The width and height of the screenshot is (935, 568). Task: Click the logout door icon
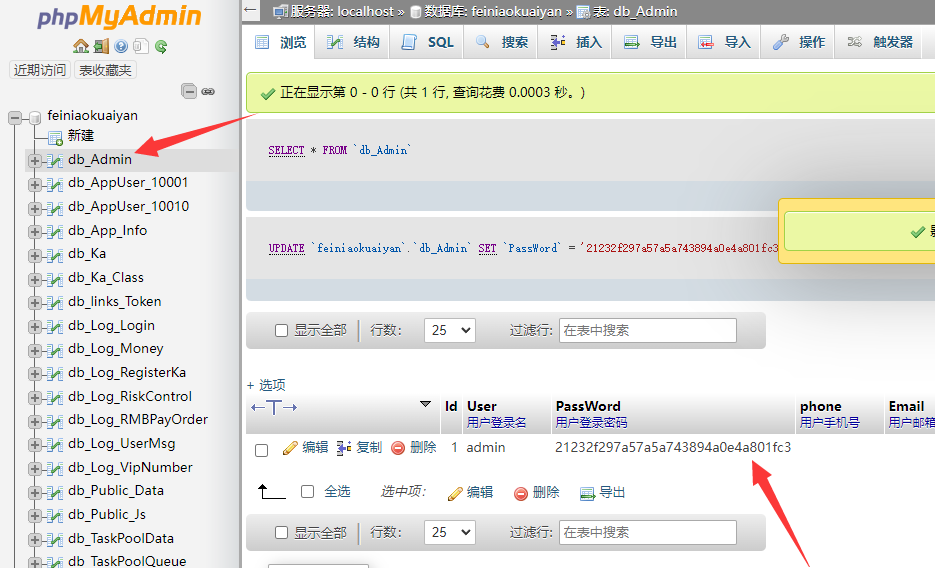[101, 46]
